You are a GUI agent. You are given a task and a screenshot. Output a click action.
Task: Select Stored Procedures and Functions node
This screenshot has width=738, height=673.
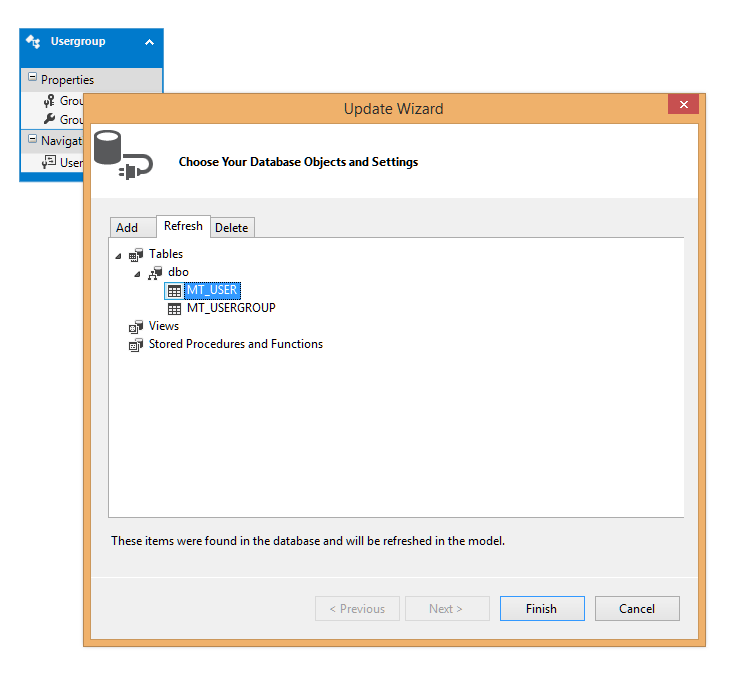point(235,344)
